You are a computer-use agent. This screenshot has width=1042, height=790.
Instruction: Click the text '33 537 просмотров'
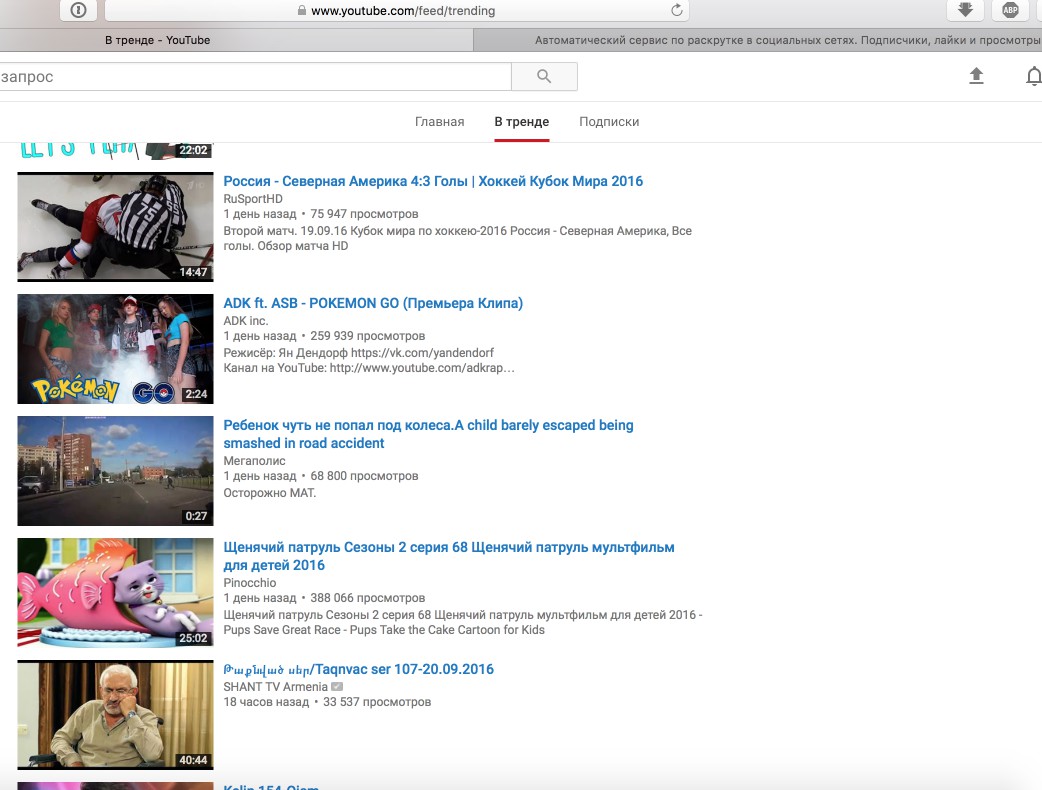(377, 702)
